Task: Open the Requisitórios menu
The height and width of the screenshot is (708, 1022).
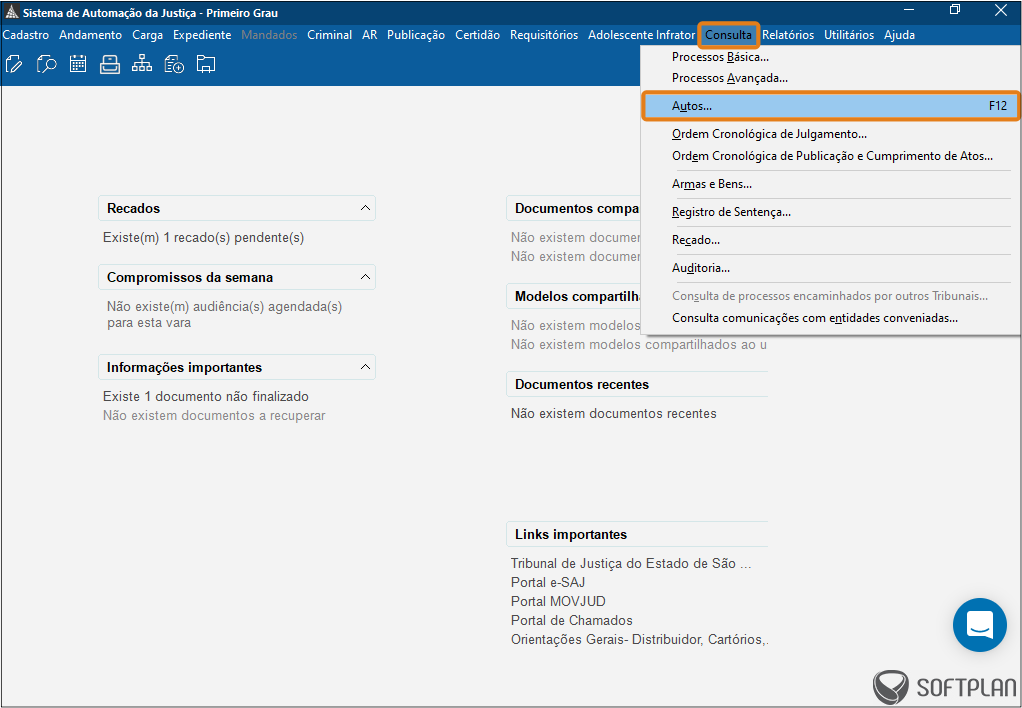Action: [x=544, y=35]
